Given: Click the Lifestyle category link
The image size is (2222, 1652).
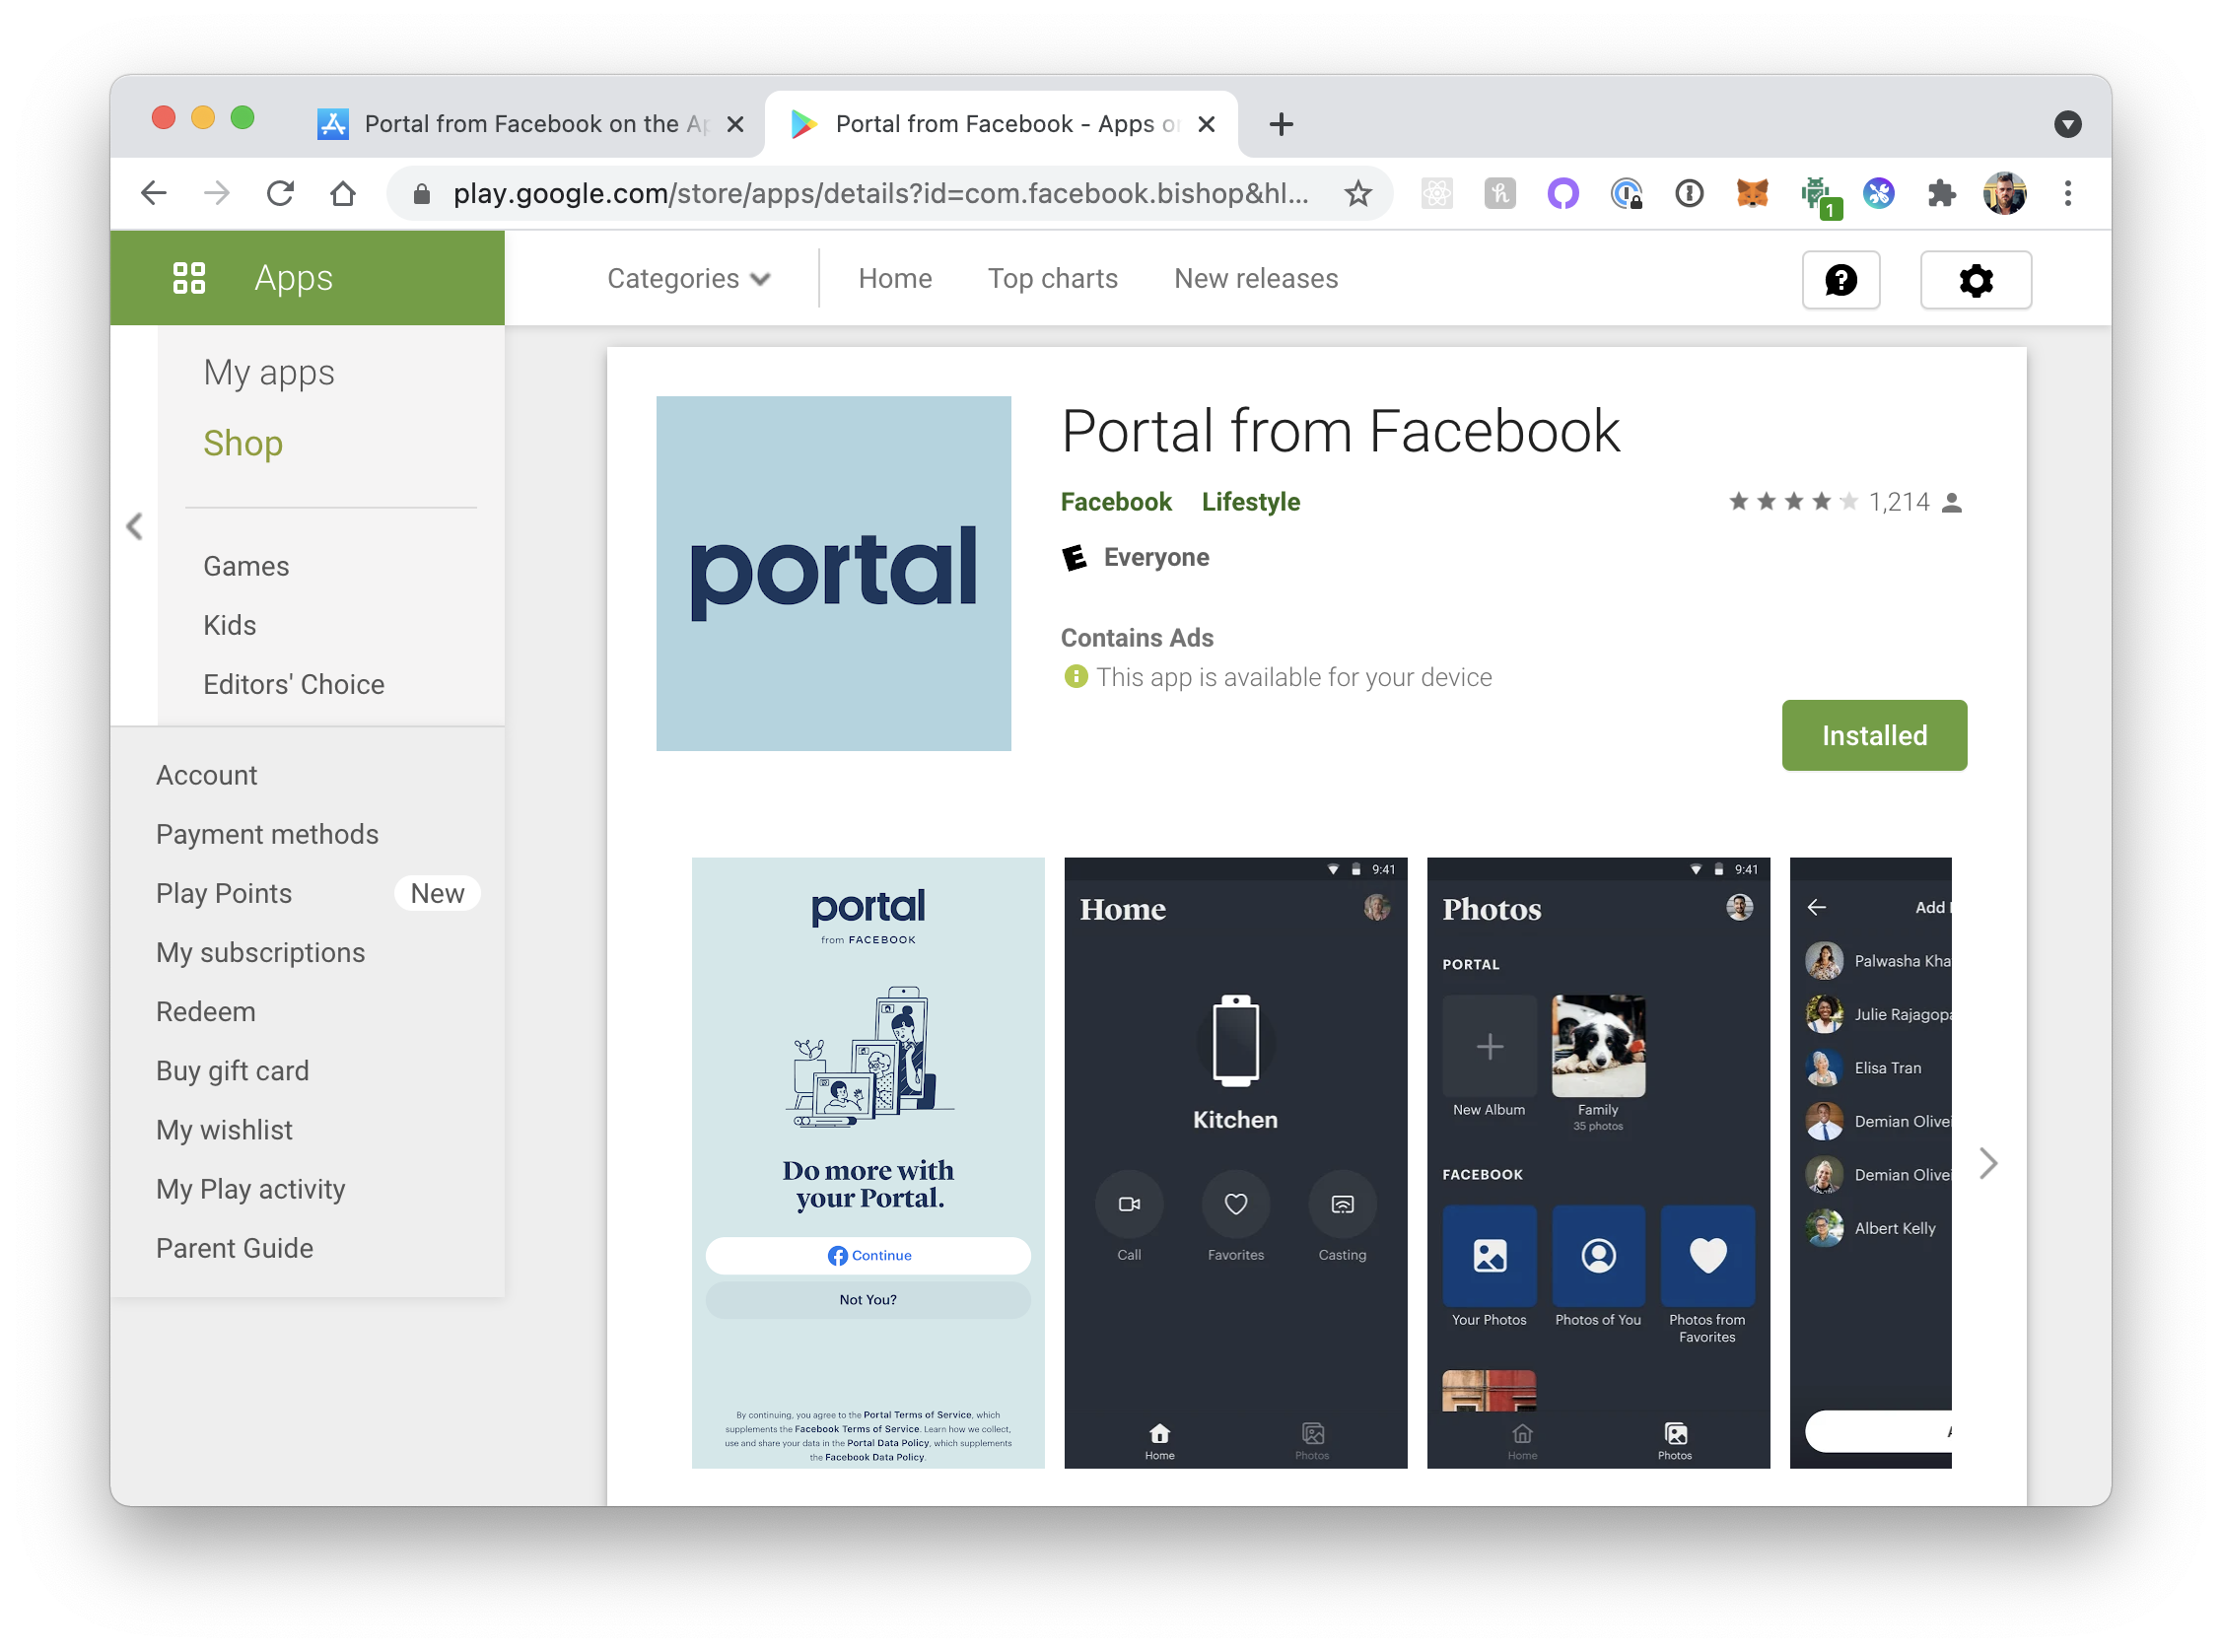Looking at the screenshot, I should [1250, 502].
